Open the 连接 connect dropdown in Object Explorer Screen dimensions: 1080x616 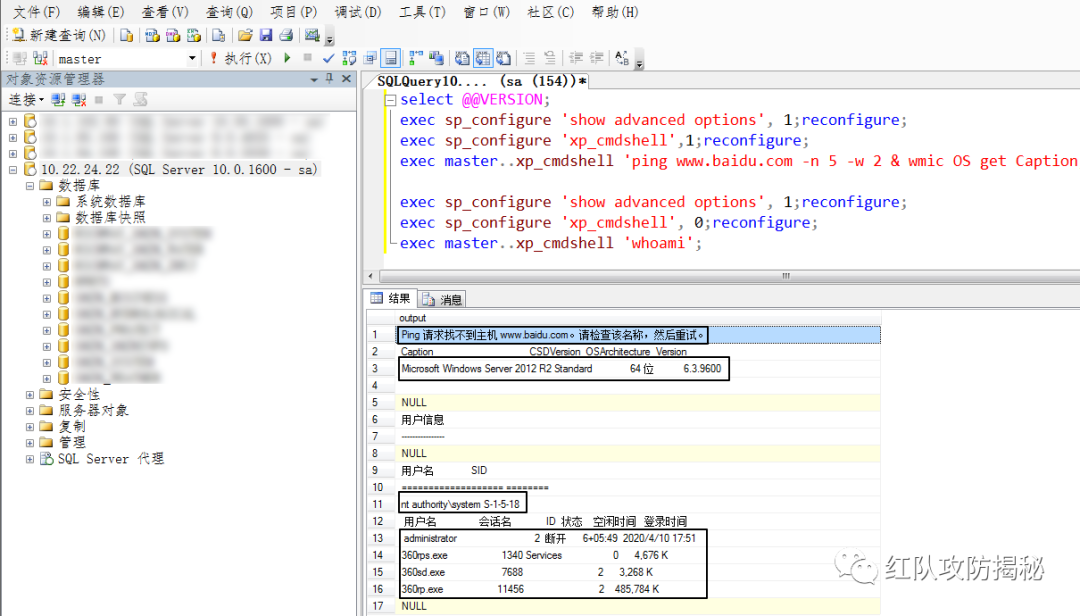point(26,100)
